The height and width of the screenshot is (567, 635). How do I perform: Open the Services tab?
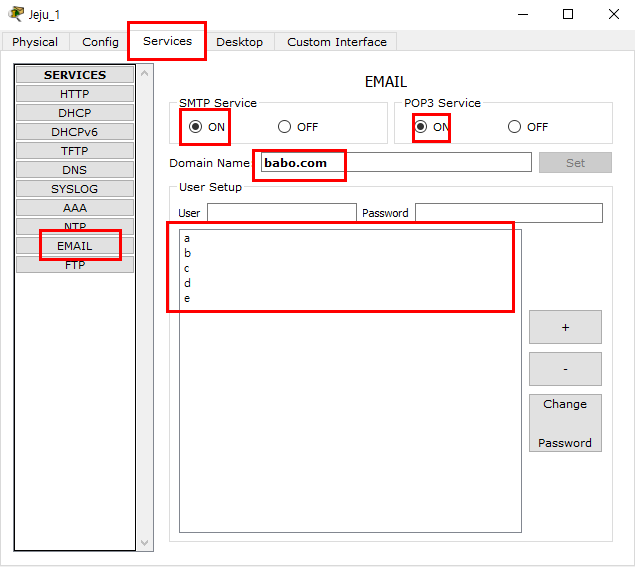point(167,41)
